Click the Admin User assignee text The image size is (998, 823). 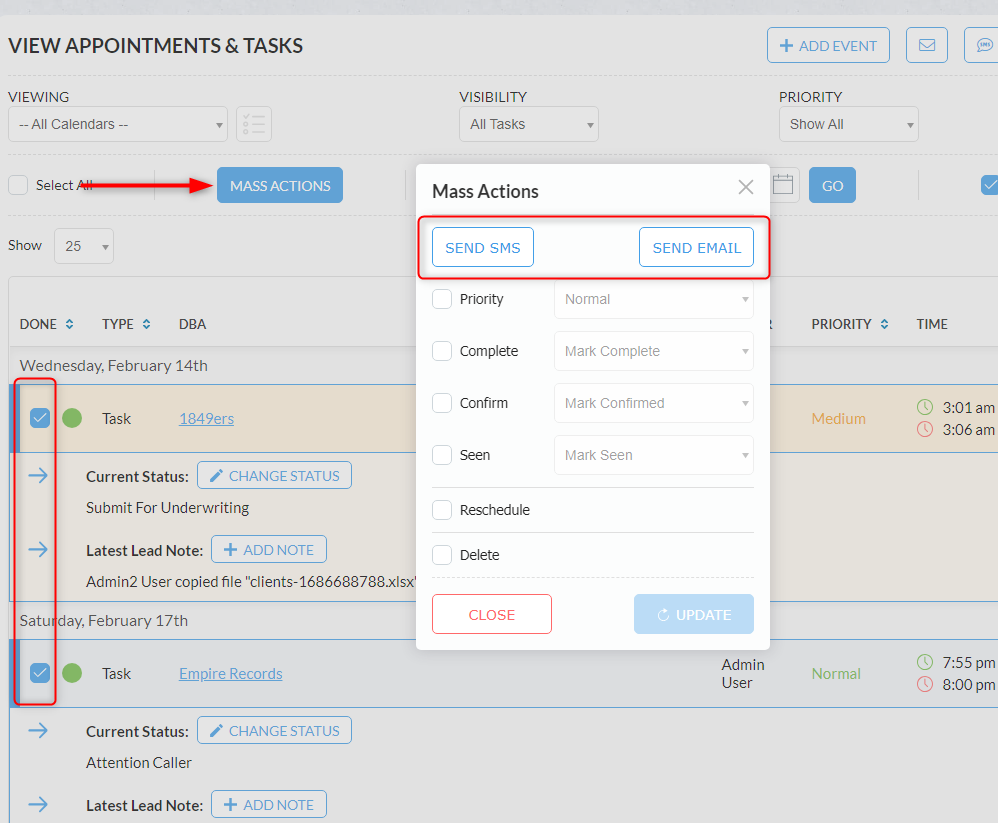tap(743, 673)
